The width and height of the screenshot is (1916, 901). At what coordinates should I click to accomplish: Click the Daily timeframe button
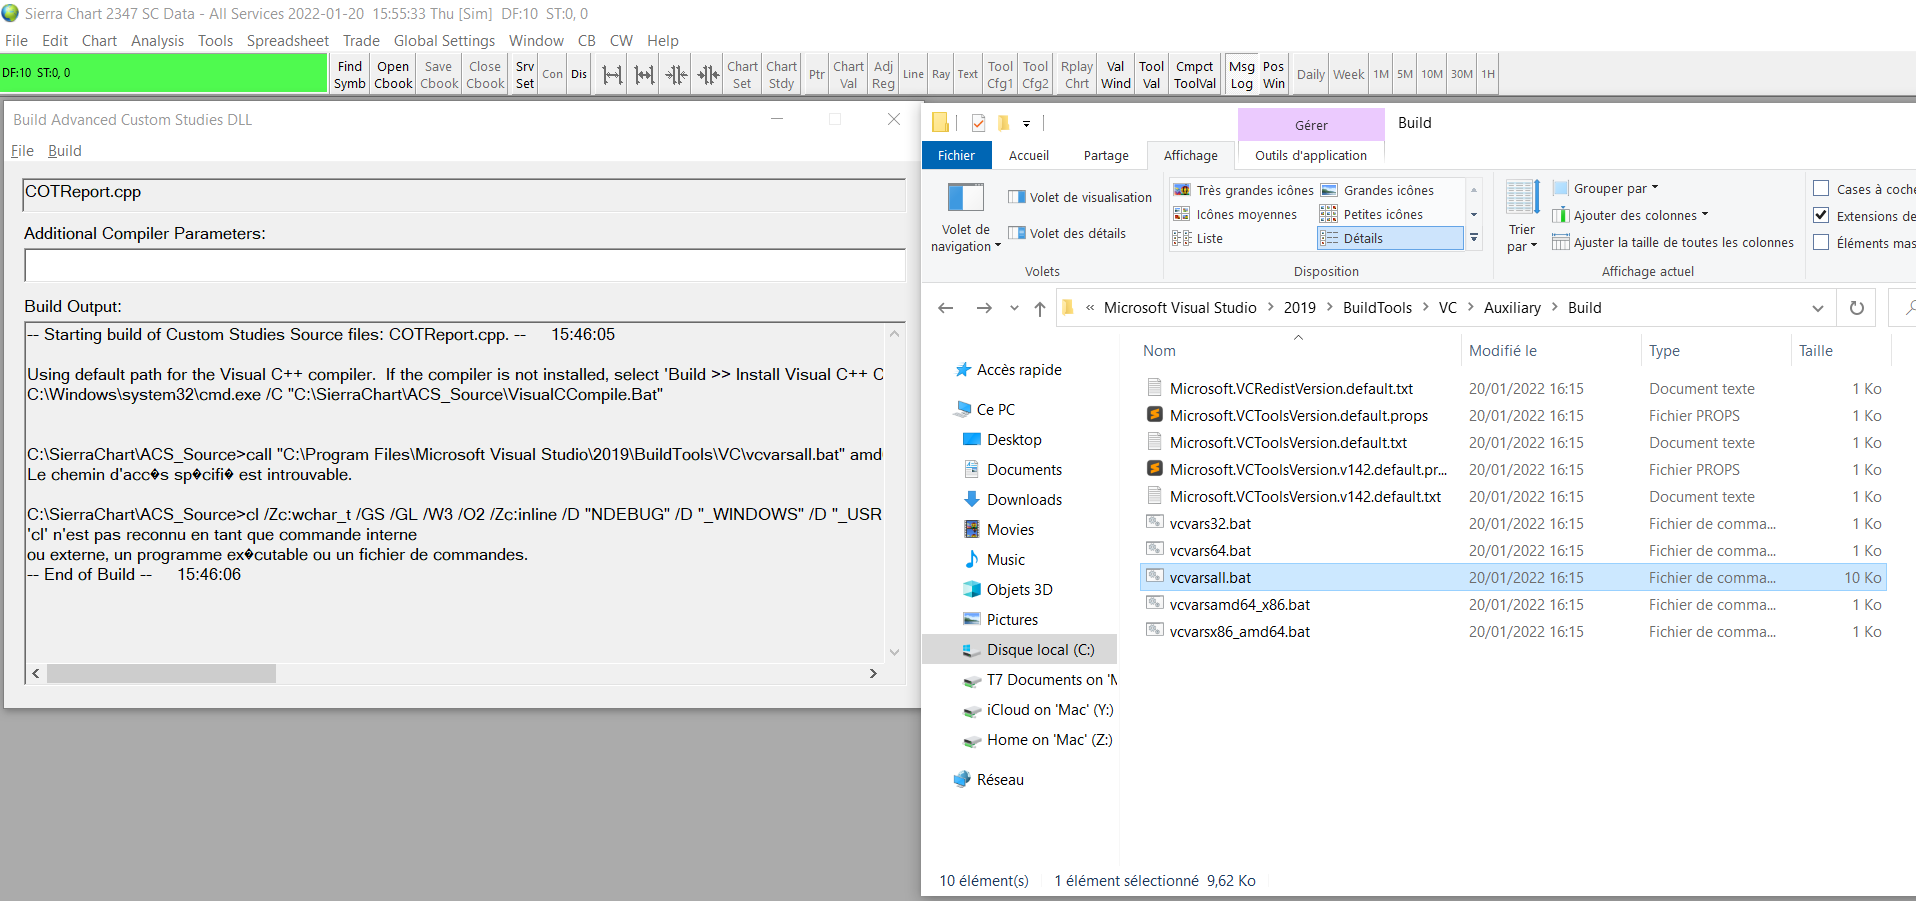1310,74
